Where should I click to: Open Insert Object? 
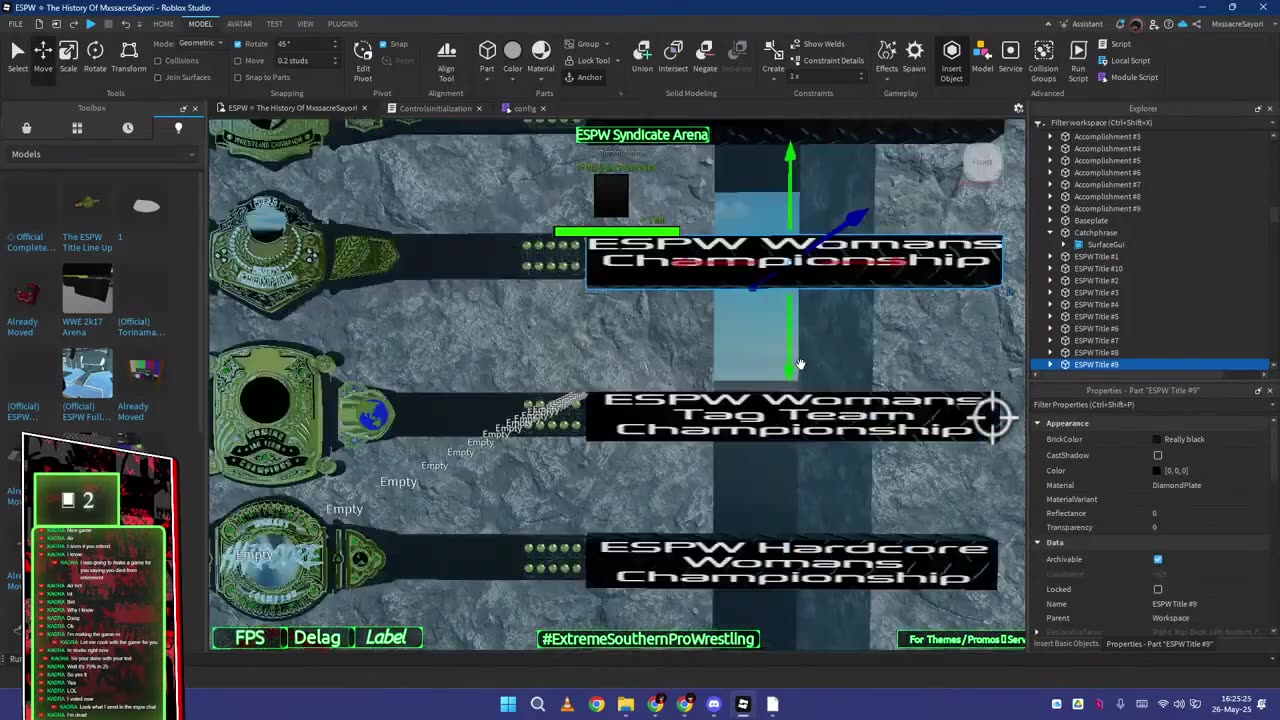pyautogui.click(x=951, y=60)
